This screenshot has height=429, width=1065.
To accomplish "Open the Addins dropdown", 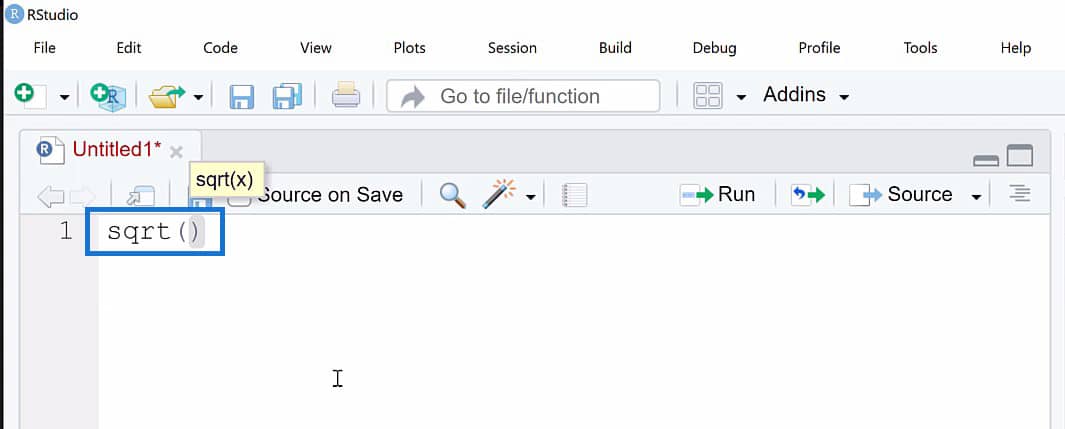I will (806, 95).
